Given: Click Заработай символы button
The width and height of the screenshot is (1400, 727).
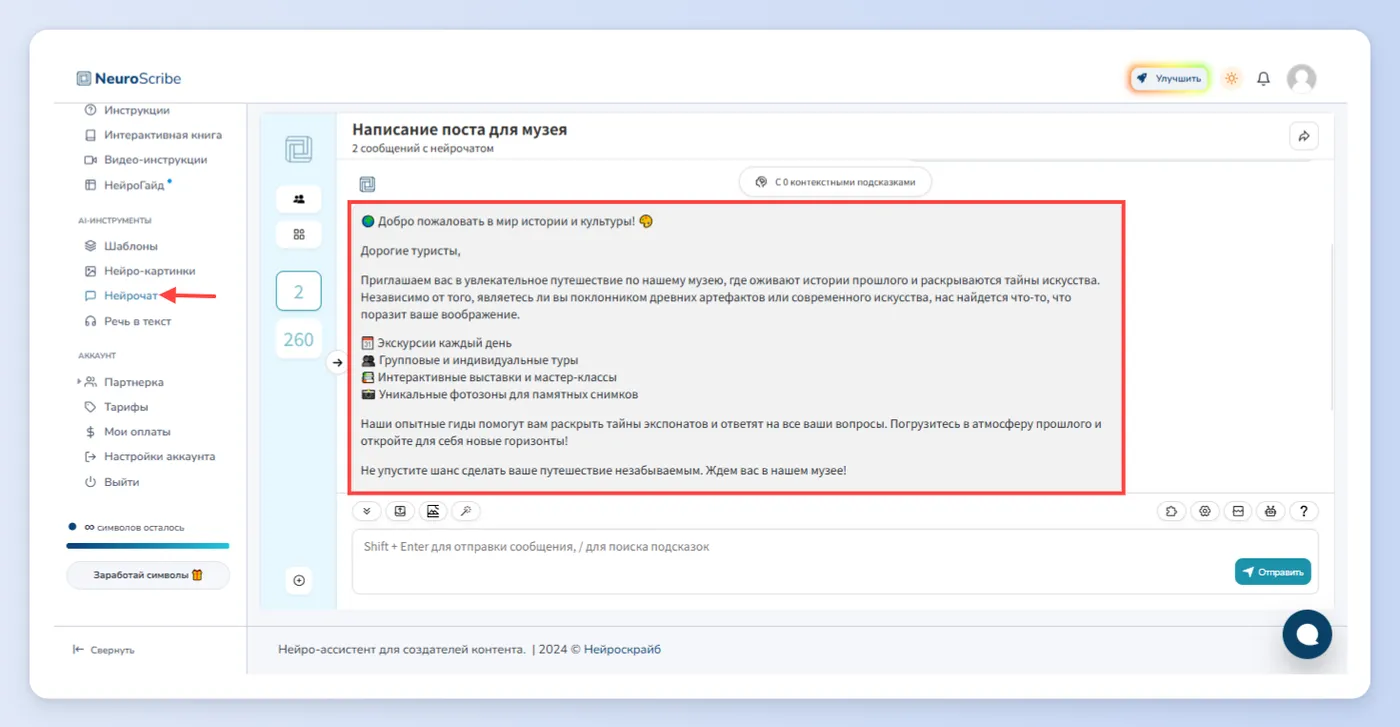Looking at the screenshot, I should coord(148,575).
